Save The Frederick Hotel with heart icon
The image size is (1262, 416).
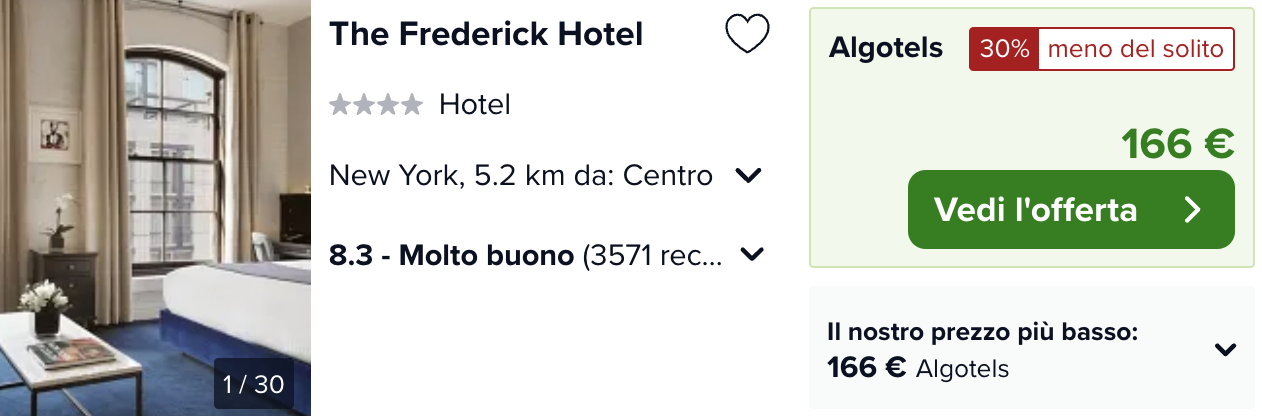tap(747, 35)
